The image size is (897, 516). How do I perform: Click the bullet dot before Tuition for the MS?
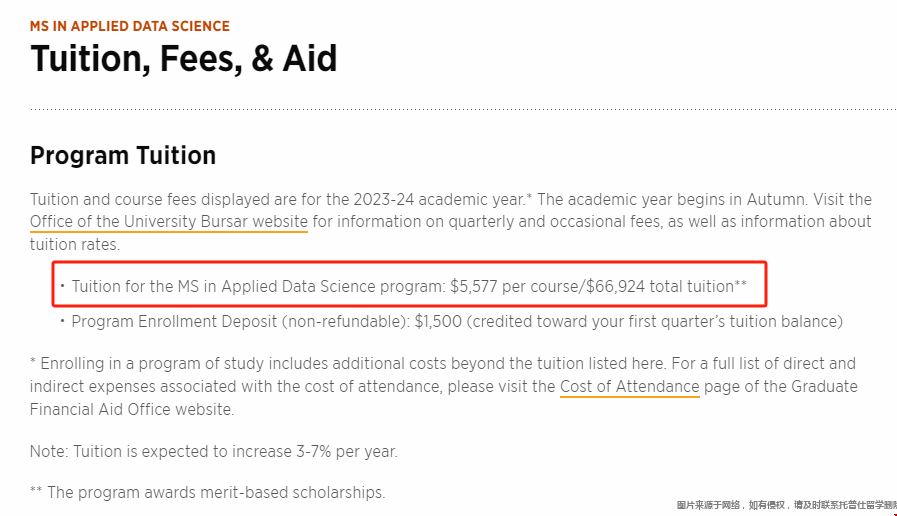[62, 285]
